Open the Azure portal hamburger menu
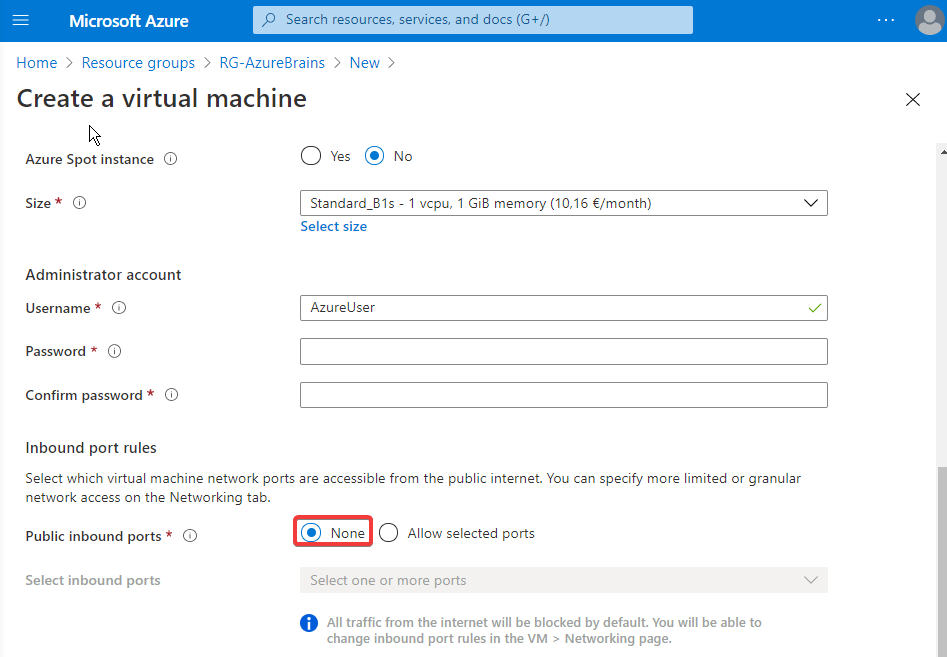947x657 pixels. click(21, 21)
